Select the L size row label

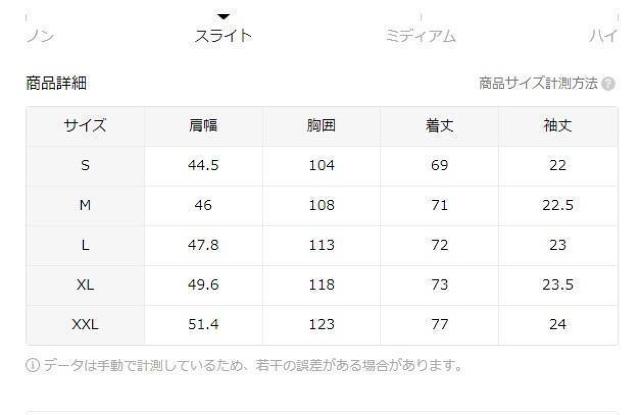85,245
